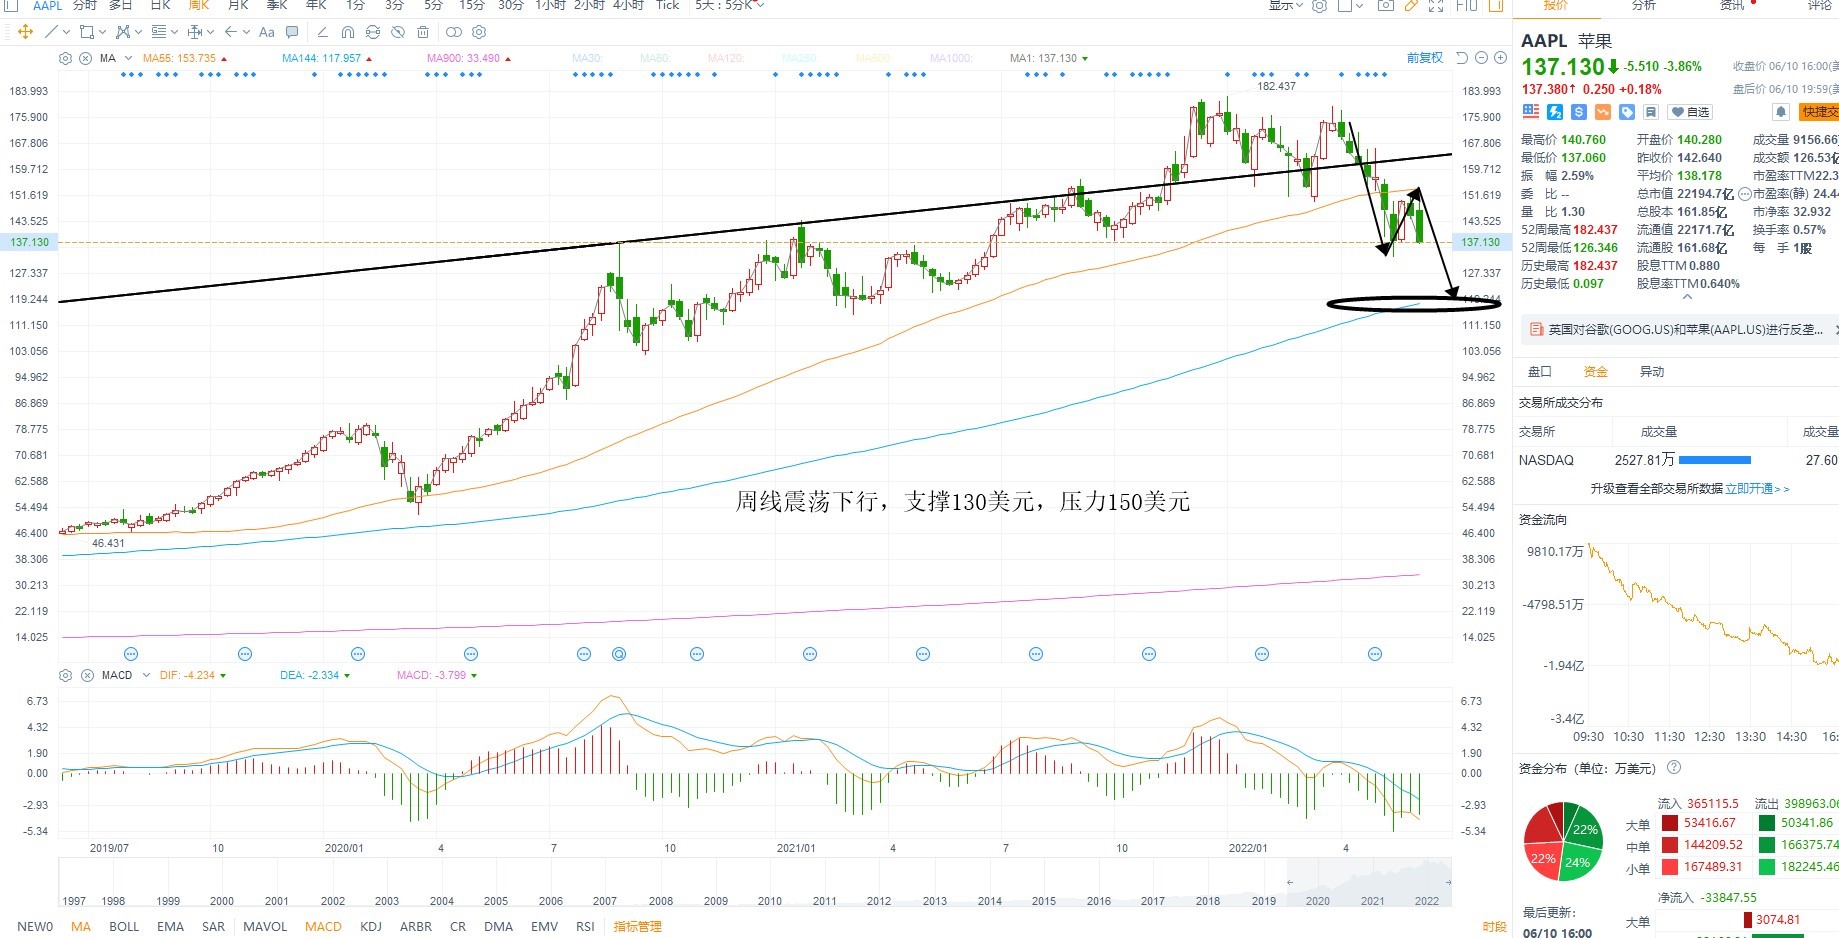This screenshot has width=1839, height=938.
Task: Toggle MA144 line via its label
Action: [x=322, y=58]
